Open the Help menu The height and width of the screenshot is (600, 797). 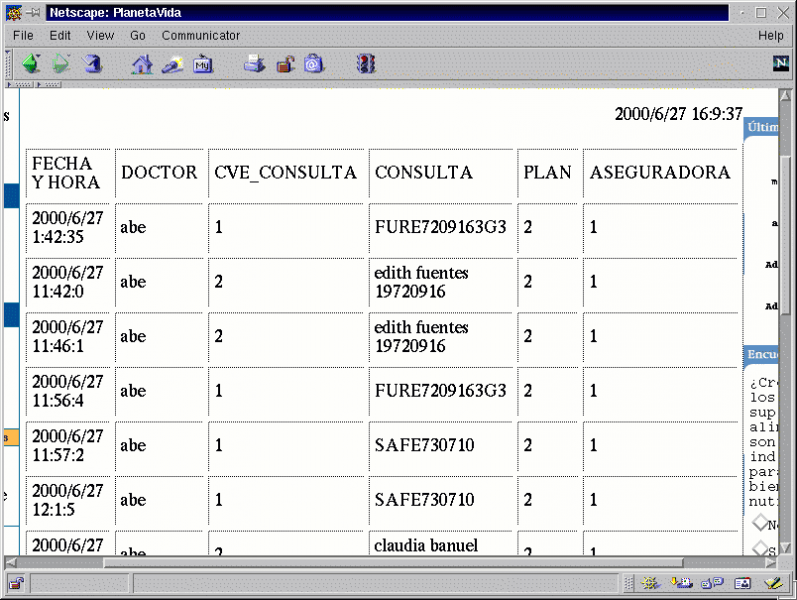coord(770,35)
